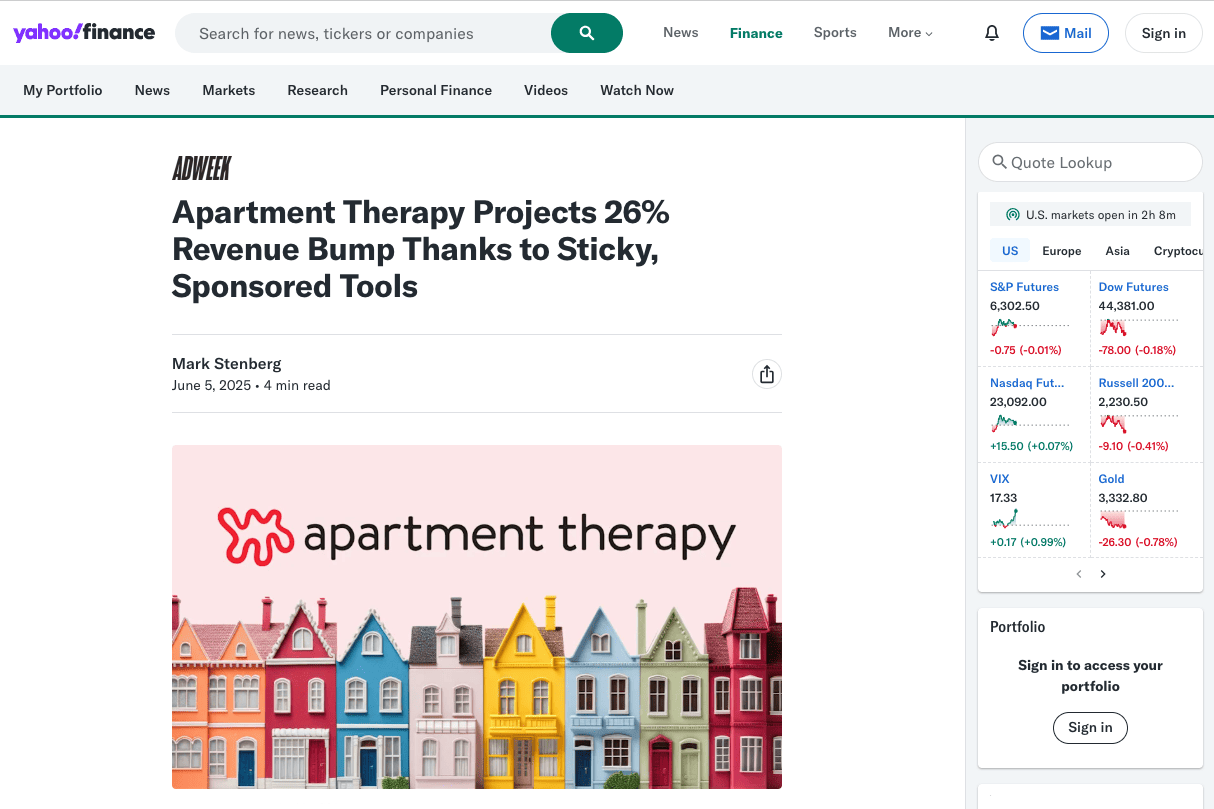Image resolution: width=1214 pixels, height=809 pixels.
Task: Go to previous markets page arrow
Action: [1078, 574]
